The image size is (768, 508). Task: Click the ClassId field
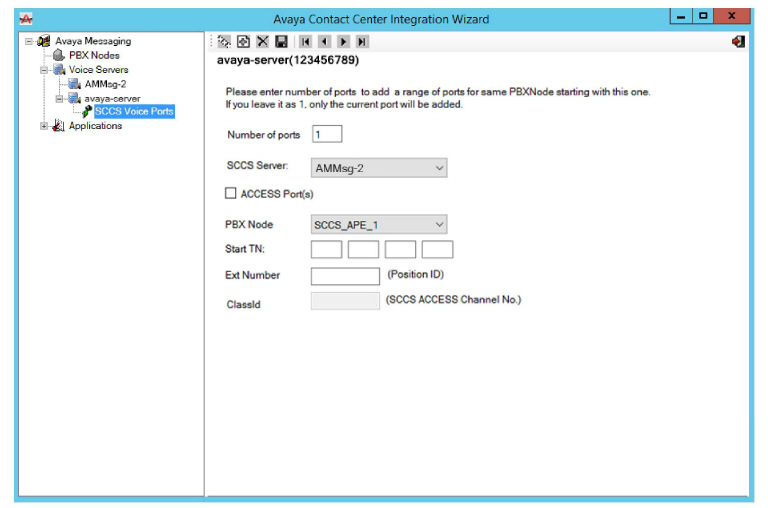click(345, 301)
